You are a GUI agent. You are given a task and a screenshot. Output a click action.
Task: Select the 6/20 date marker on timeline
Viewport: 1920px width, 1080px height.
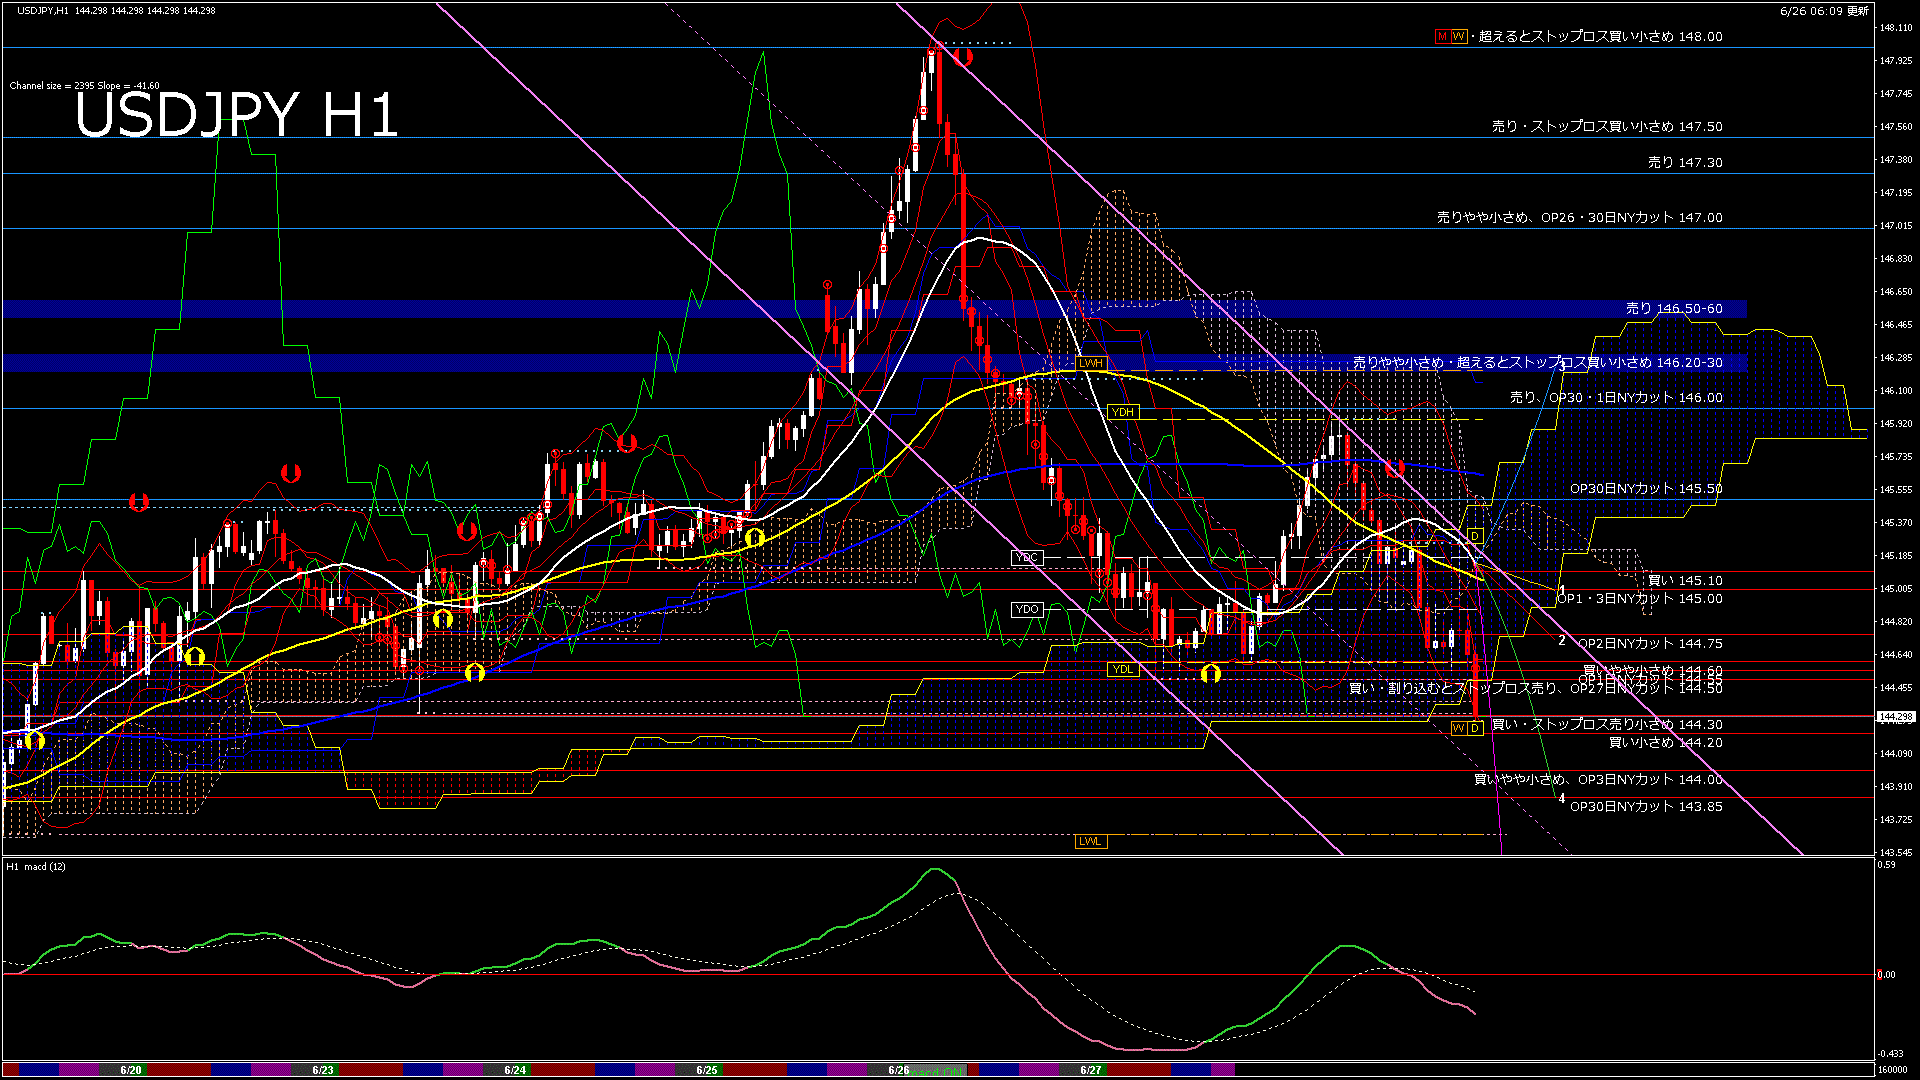pyautogui.click(x=131, y=1070)
